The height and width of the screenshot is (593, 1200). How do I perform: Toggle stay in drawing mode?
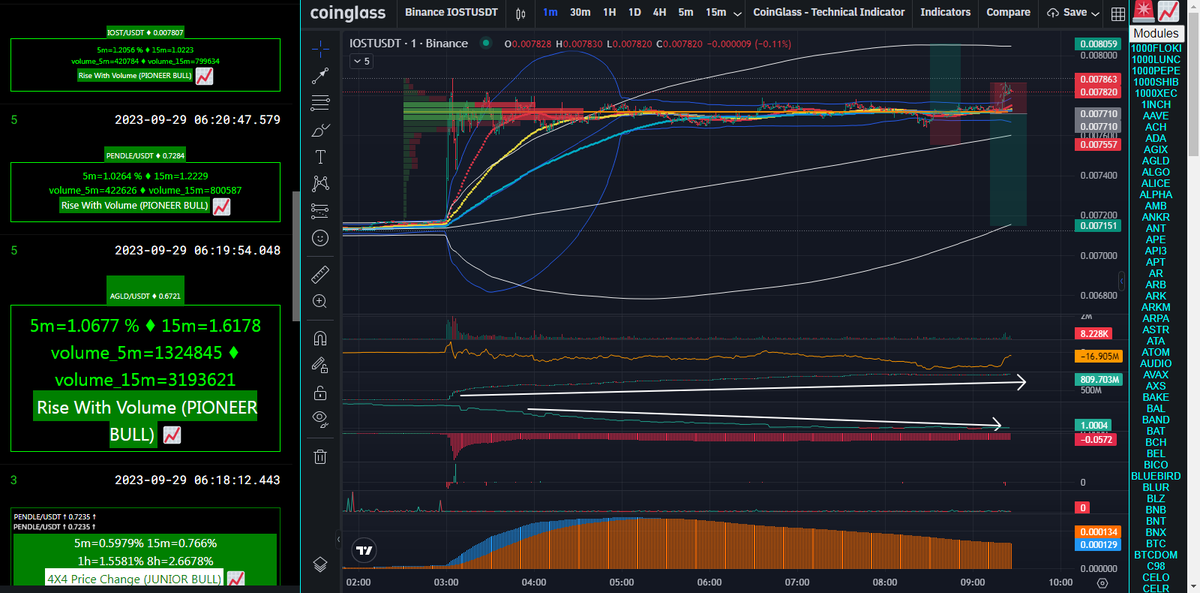coord(320,364)
